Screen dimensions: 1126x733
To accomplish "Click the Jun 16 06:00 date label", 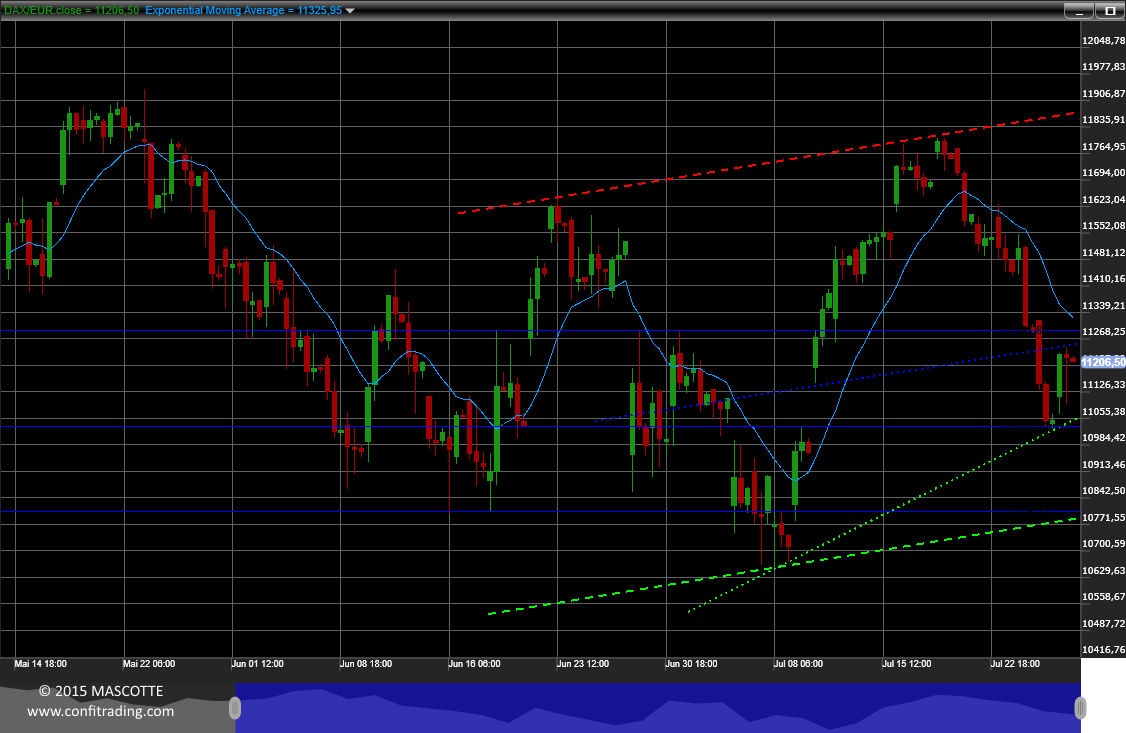I will (474, 664).
